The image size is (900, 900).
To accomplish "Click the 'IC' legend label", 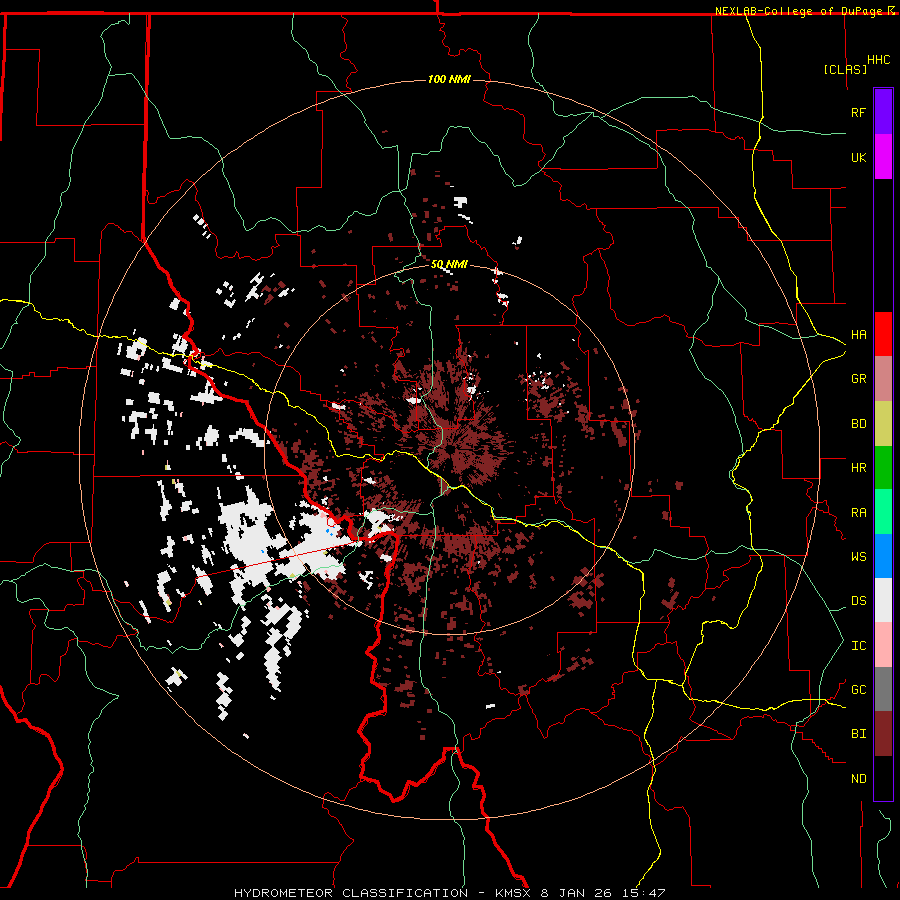I will [858, 646].
